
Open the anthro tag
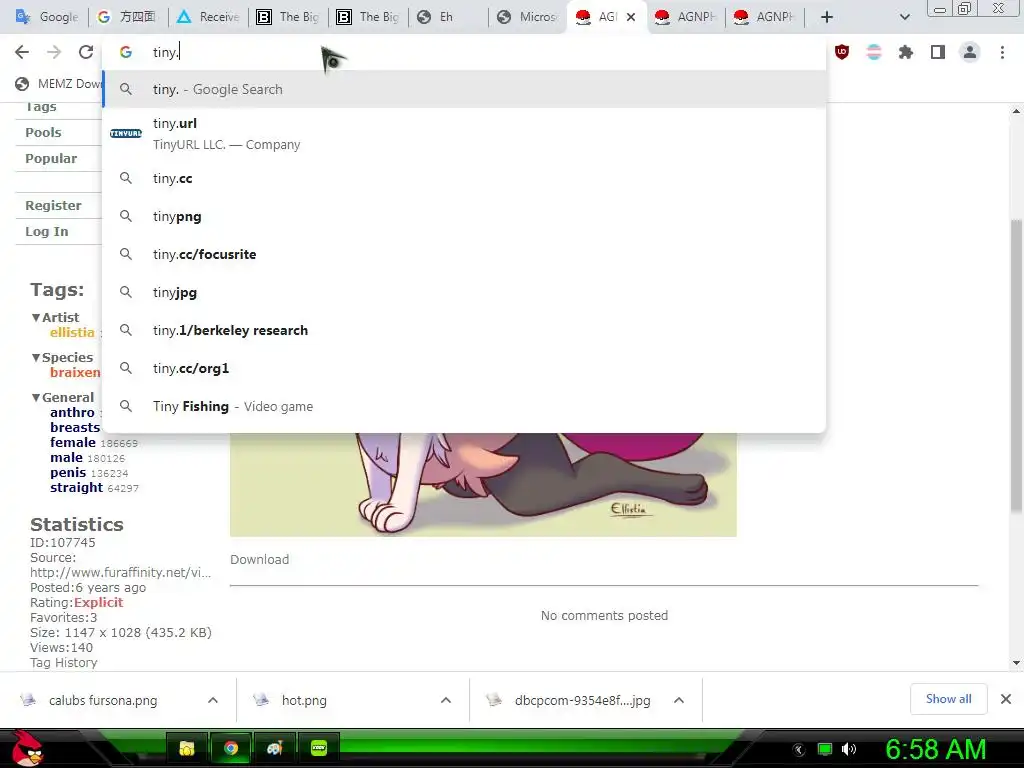72,413
